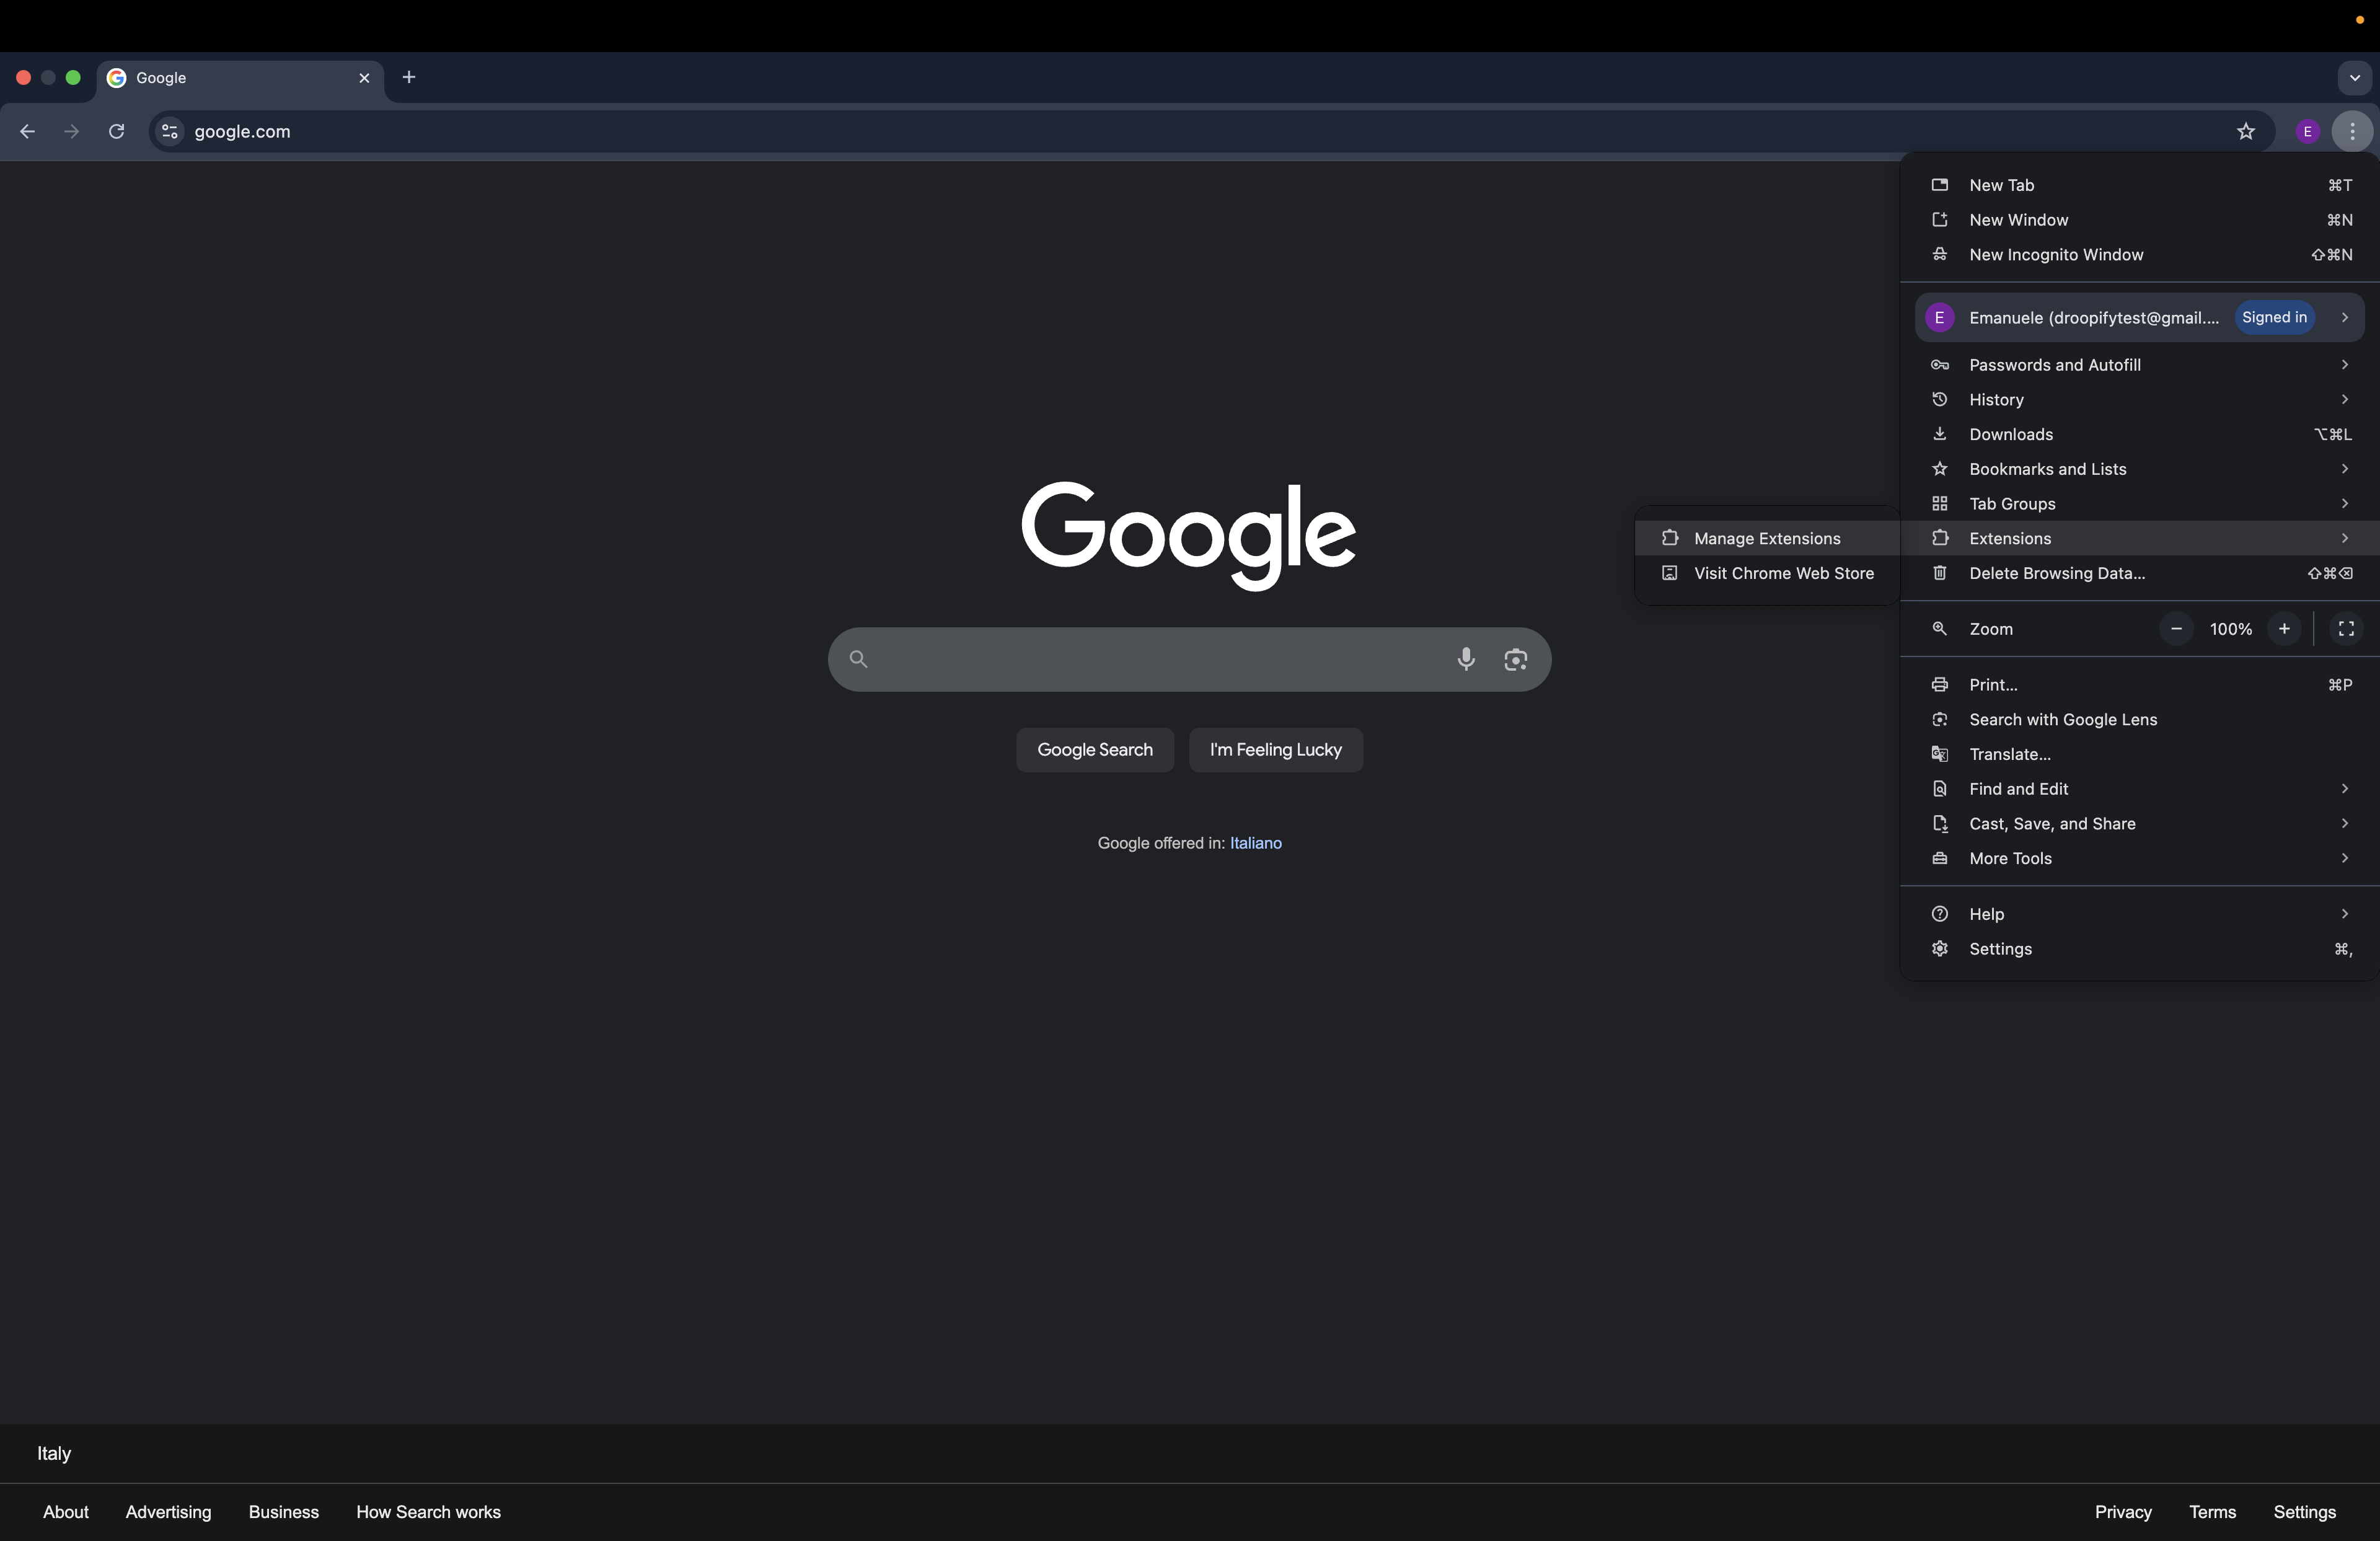2380x1541 pixels.
Task: Expand the Help submenu
Action: [2140, 914]
